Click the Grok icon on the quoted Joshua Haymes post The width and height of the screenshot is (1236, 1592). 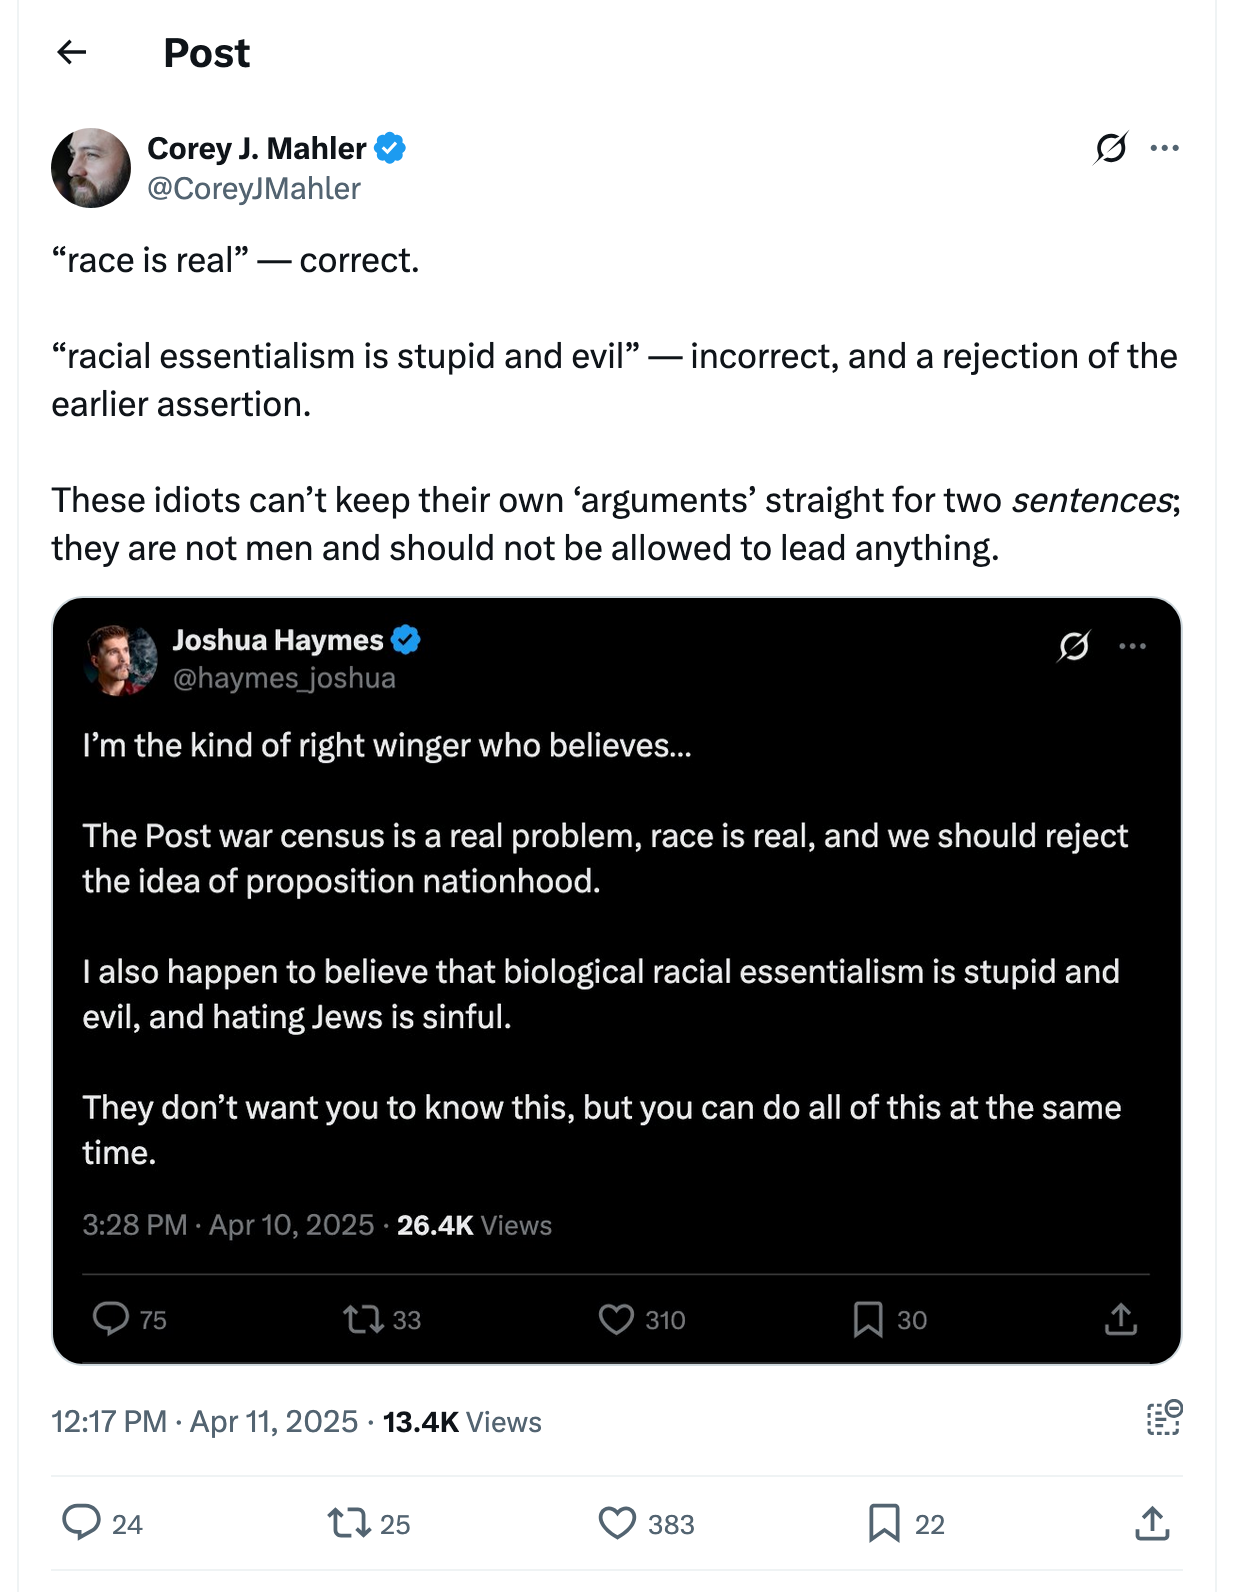tap(1073, 646)
